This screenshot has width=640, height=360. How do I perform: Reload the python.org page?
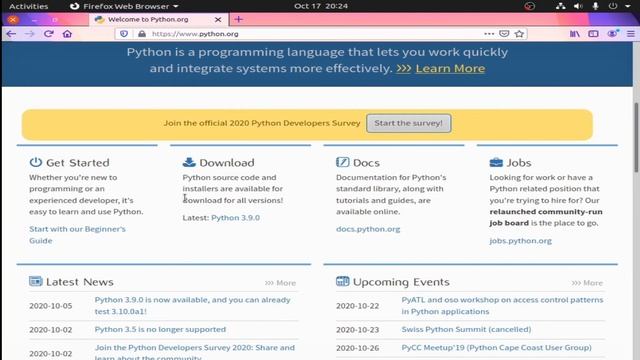click(x=49, y=34)
